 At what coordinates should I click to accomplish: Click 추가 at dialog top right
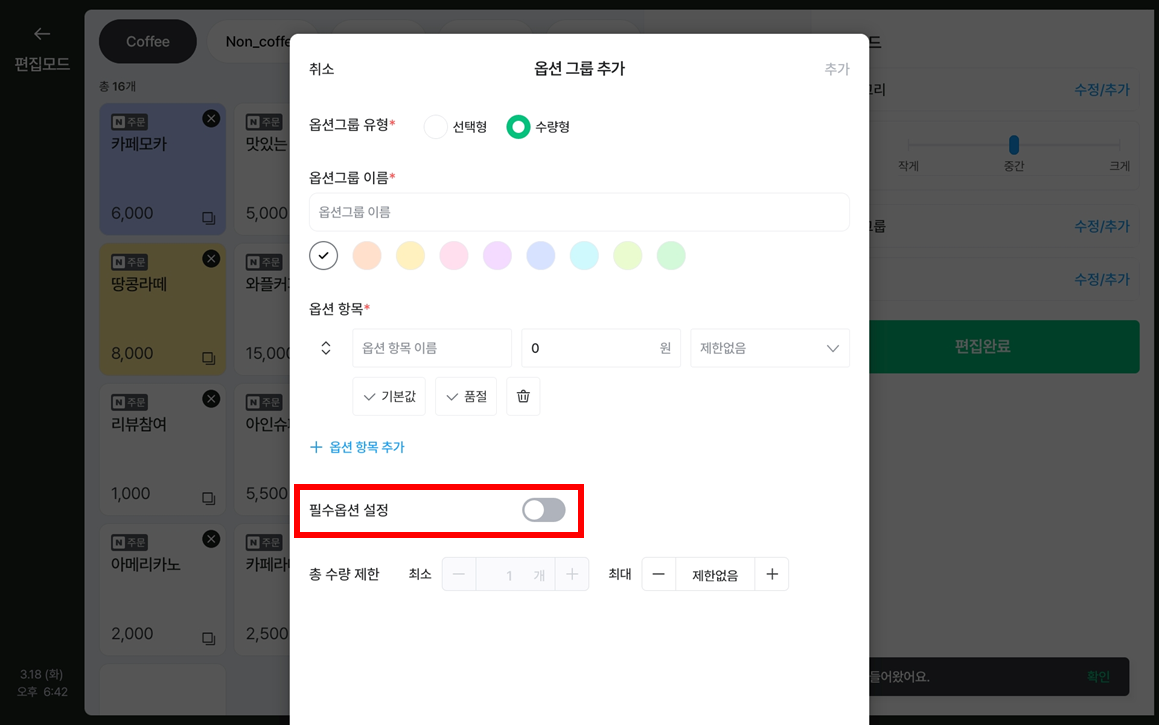pyautogui.click(x=837, y=69)
